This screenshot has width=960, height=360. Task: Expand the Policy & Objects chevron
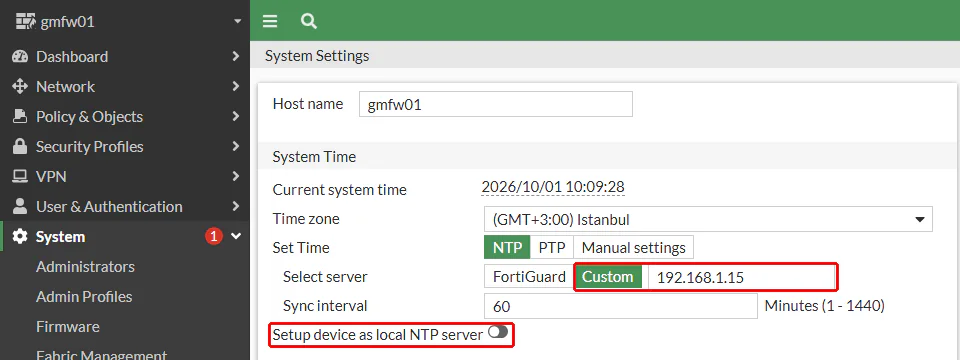[236, 116]
